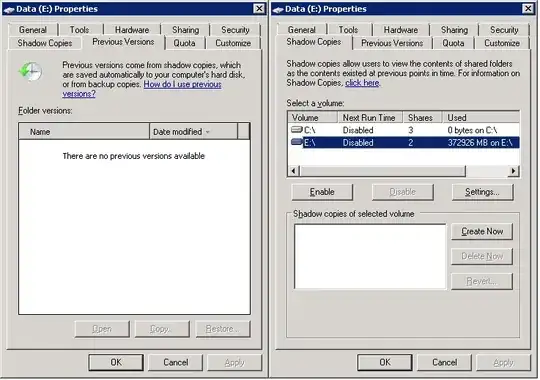Click the Delete Now button
540x380 pixels.
(482, 256)
